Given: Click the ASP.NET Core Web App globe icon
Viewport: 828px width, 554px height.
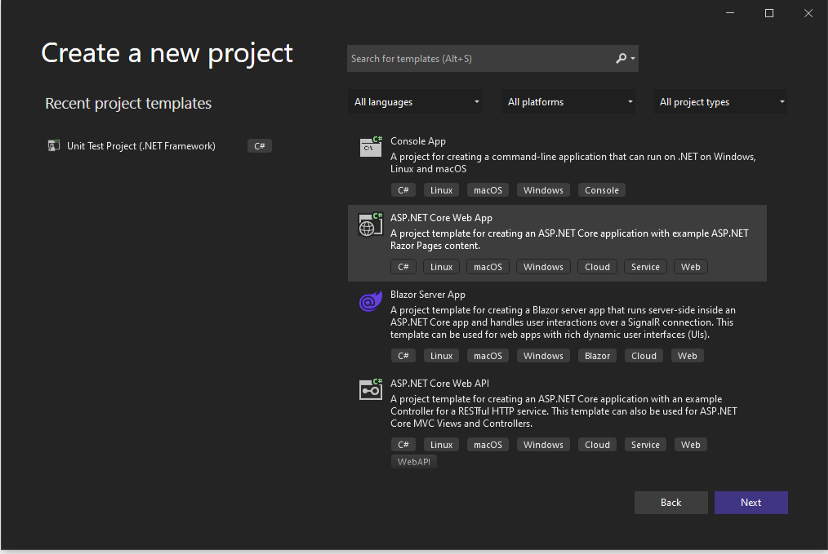Looking at the screenshot, I should coord(370,224).
